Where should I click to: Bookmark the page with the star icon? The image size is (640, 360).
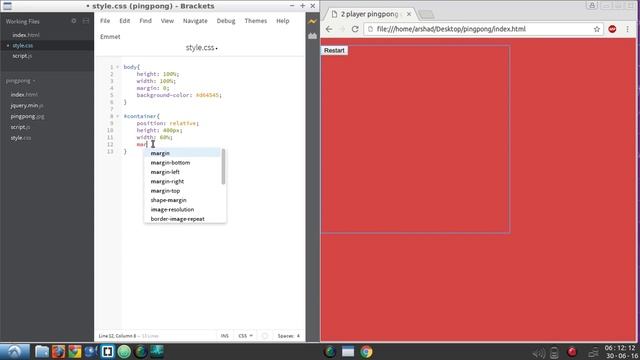[597, 29]
